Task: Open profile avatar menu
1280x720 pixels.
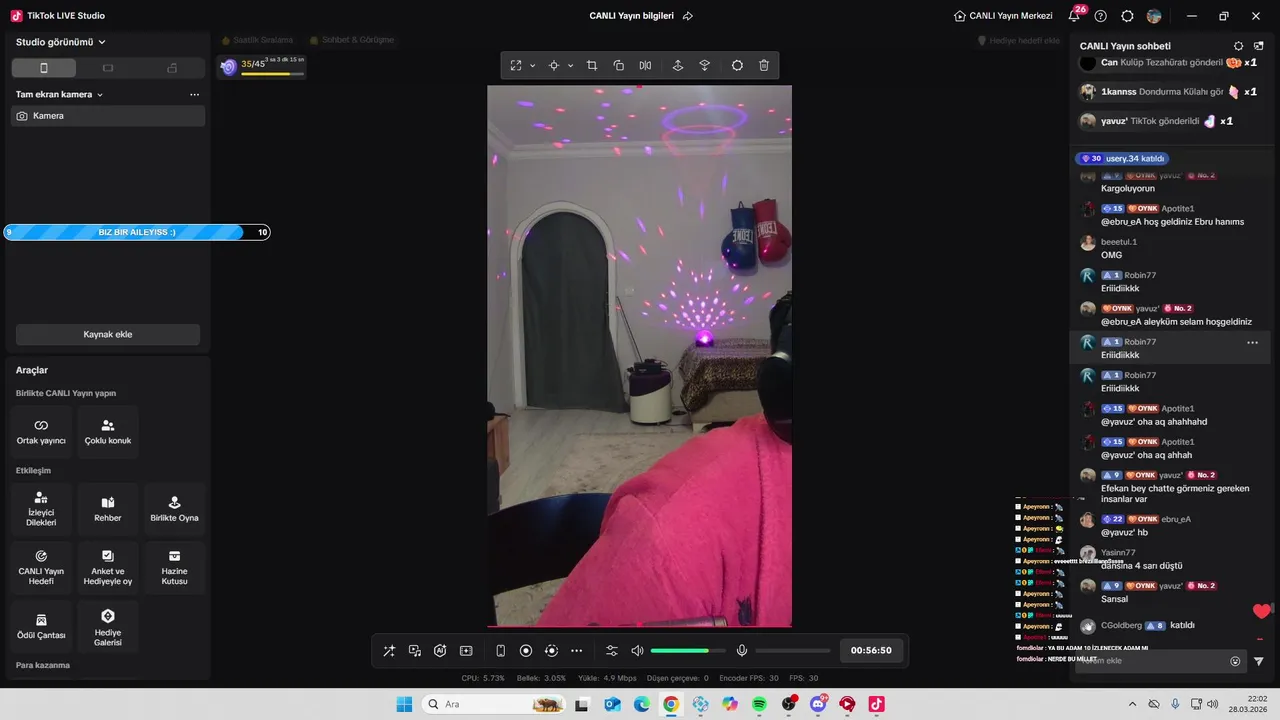Action: tap(1154, 16)
